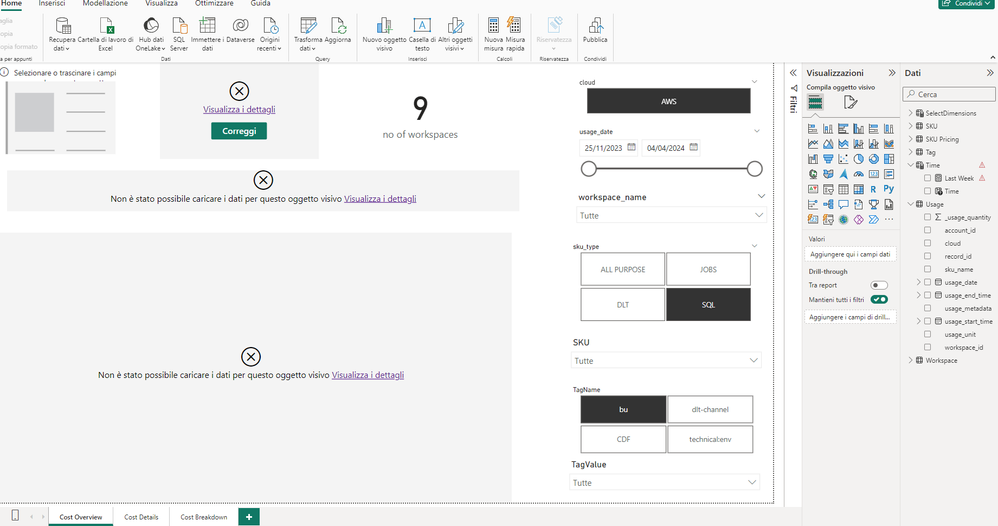Select the Python visual icon
Image resolution: width=998 pixels, height=526 pixels.
889,188
